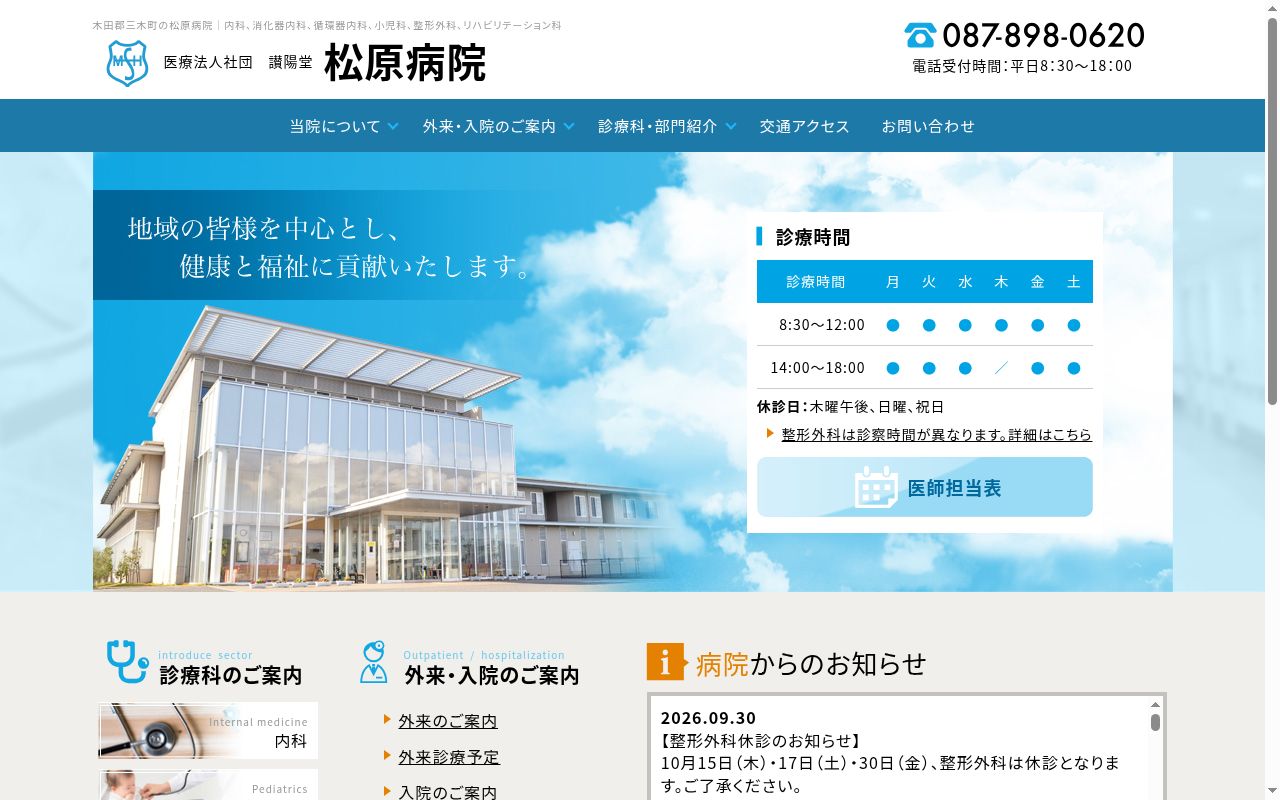
Task: Click the orange arrow before 整形外科は診察時間が異なります
Action: tap(771, 433)
